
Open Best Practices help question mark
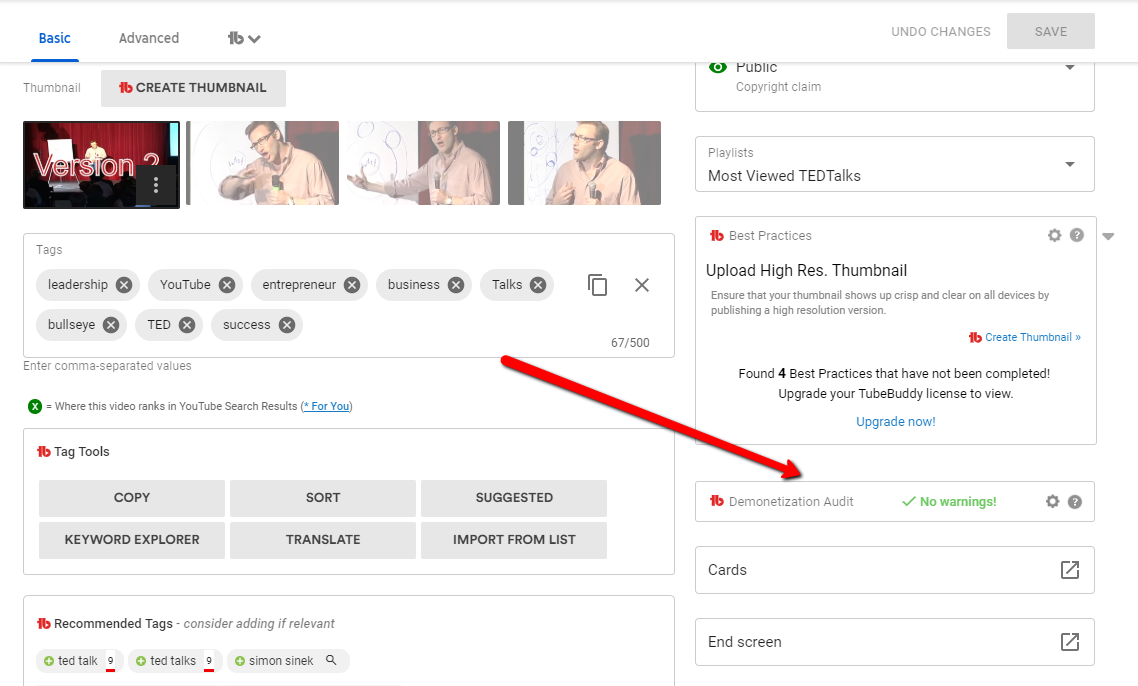(x=1076, y=235)
